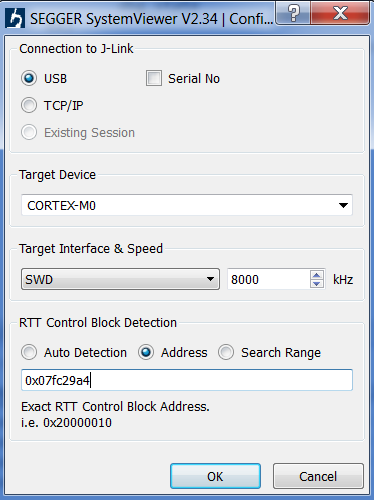Screen dimensions: 374x500
Task: Click the Cancel button
Action: [x=318, y=476]
